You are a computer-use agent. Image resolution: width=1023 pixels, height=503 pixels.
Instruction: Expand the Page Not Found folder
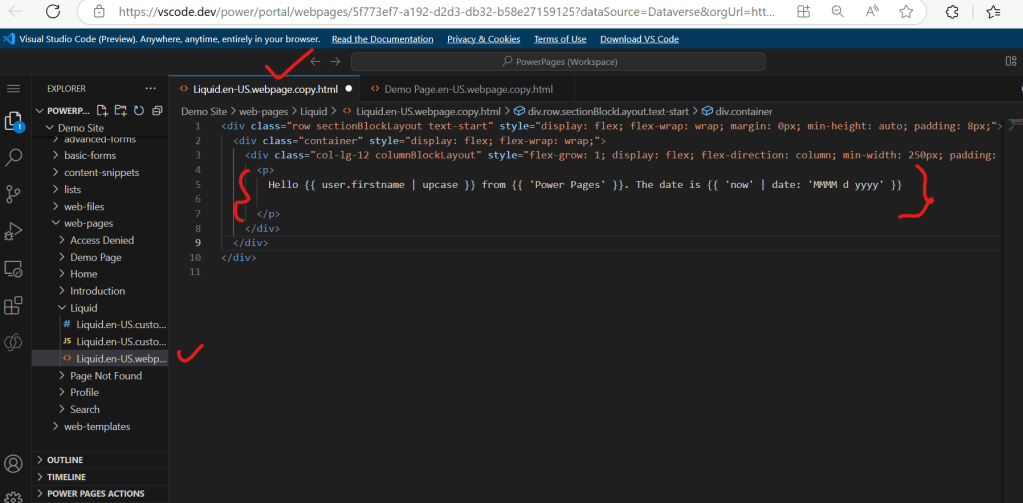pyautogui.click(x=106, y=376)
